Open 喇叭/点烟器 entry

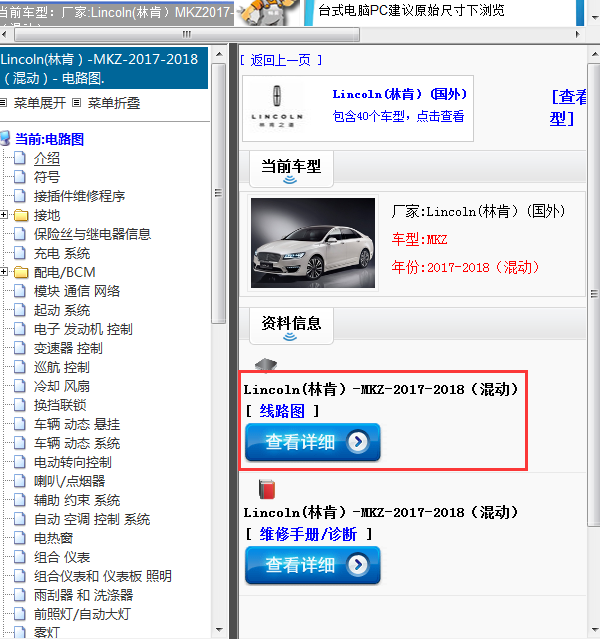pyautogui.click(x=69, y=481)
